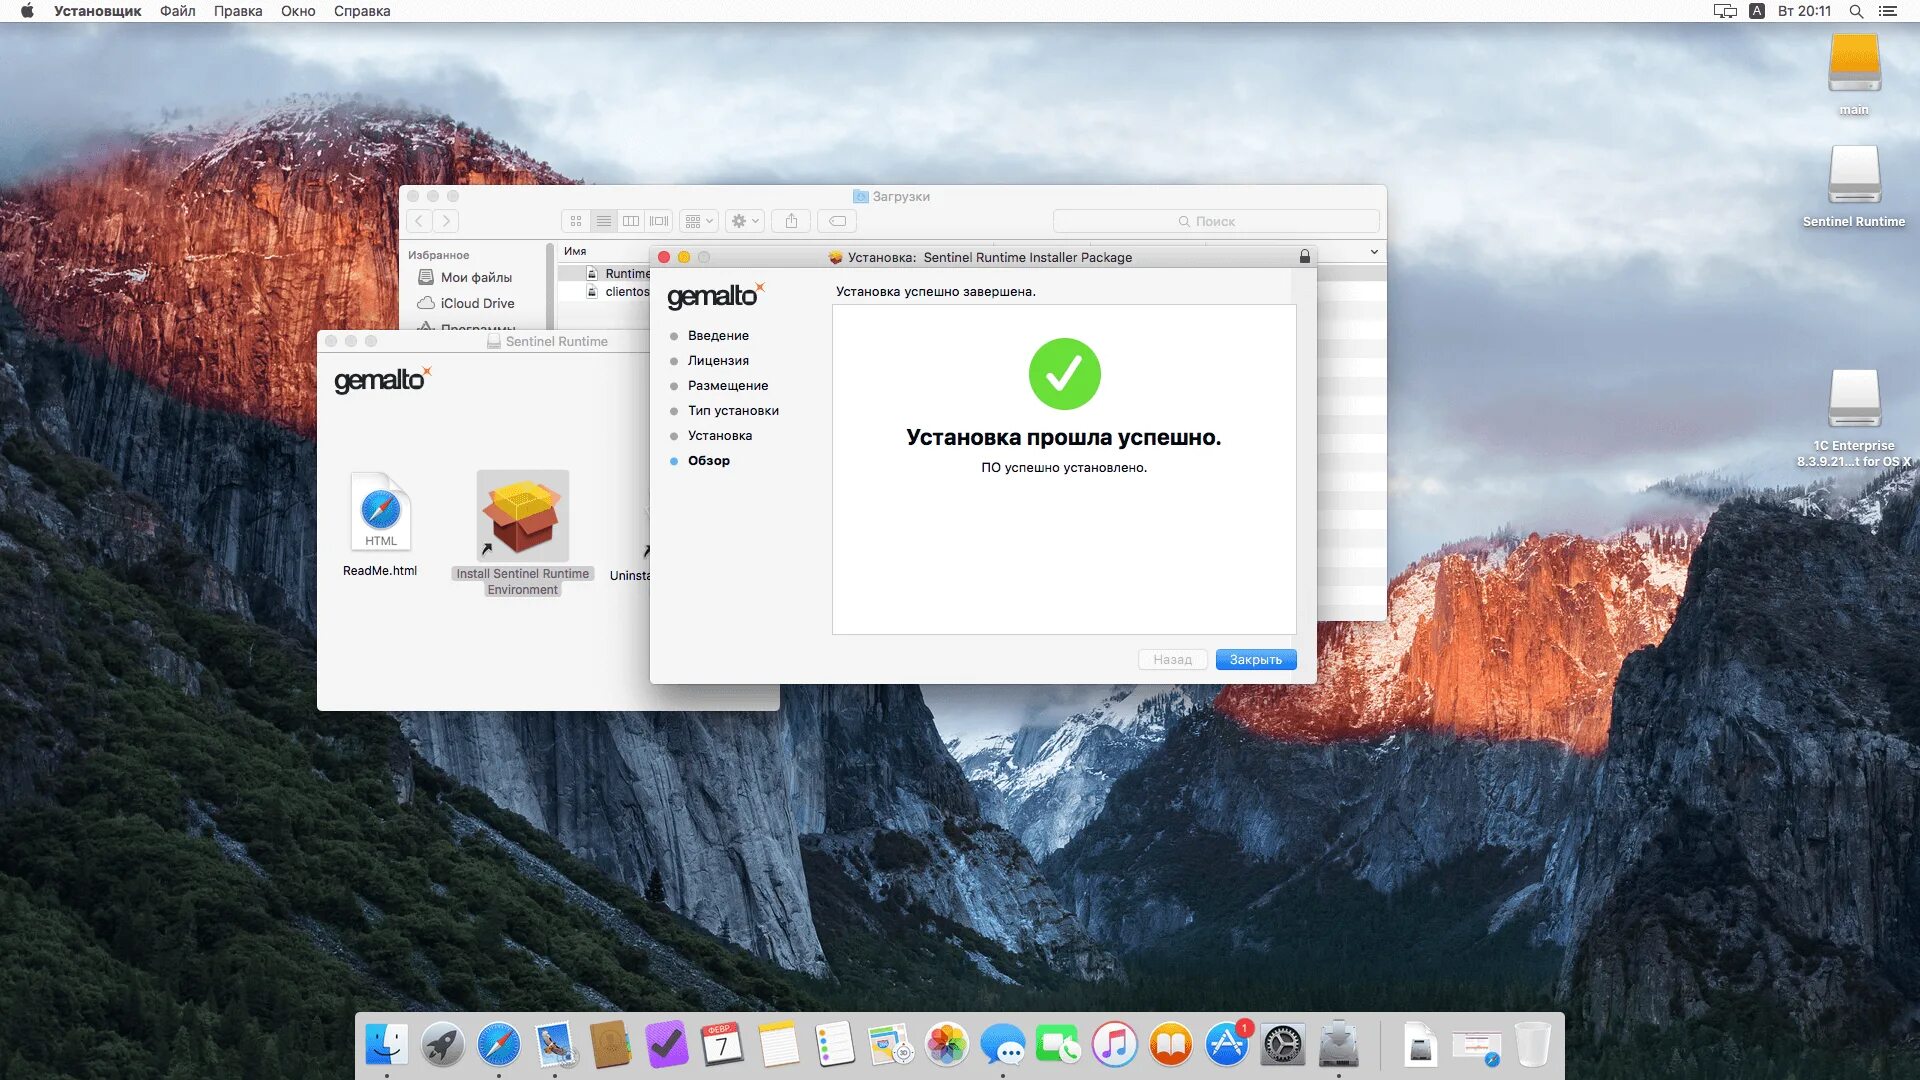
Task: Open Notes from the Dock
Action: pyautogui.click(x=779, y=1045)
